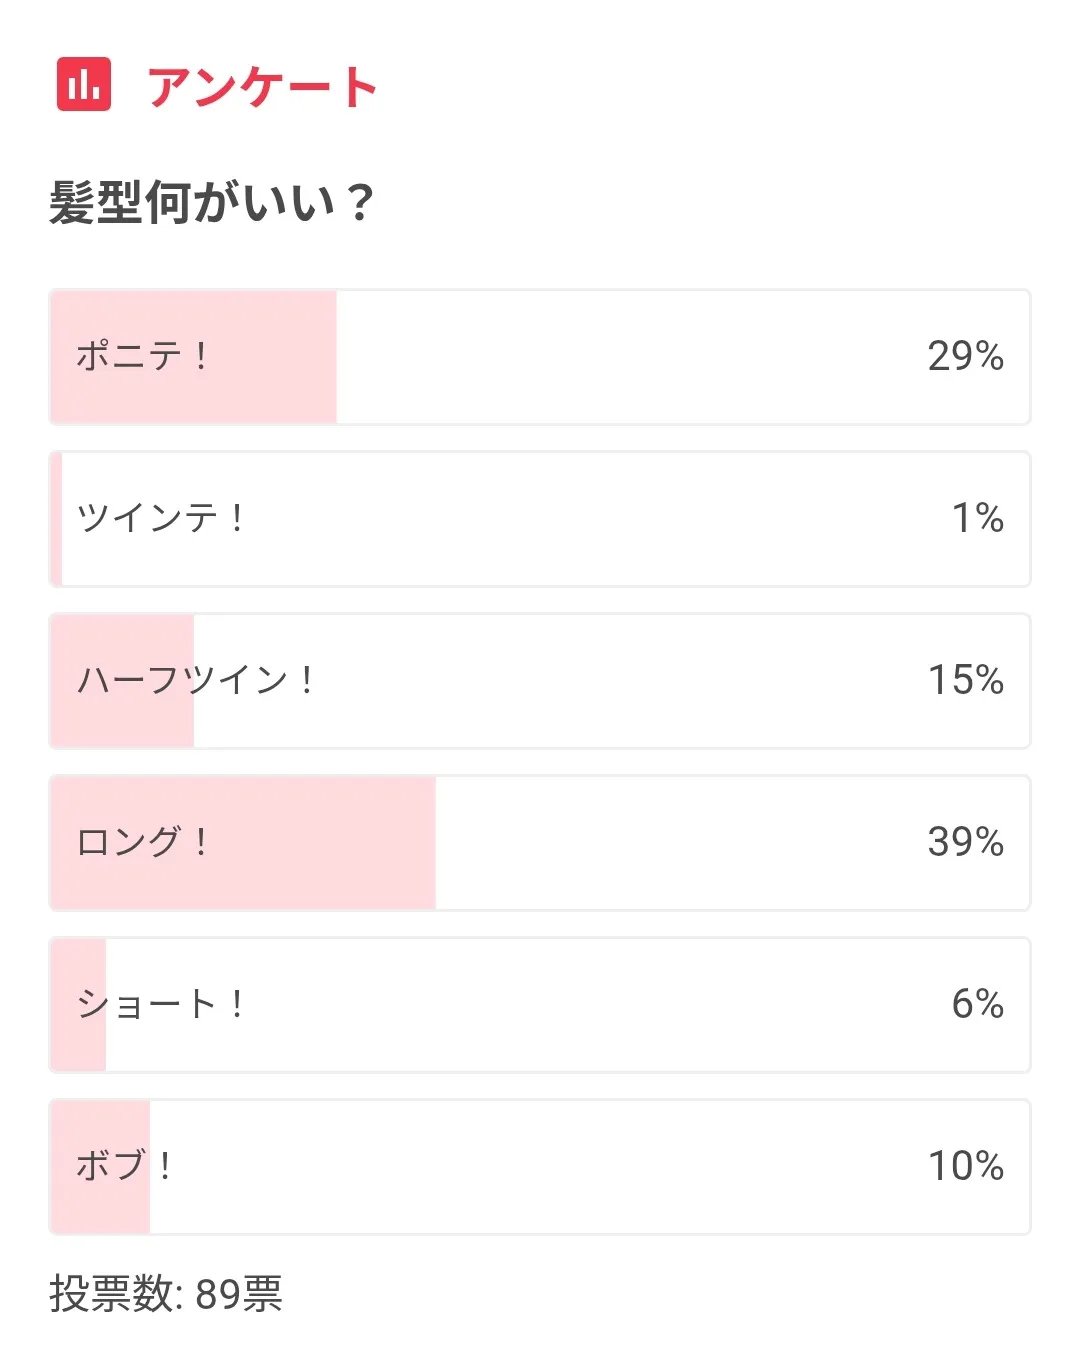Click the 6% result percentage
1080x1360 pixels.
click(977, 1004)
